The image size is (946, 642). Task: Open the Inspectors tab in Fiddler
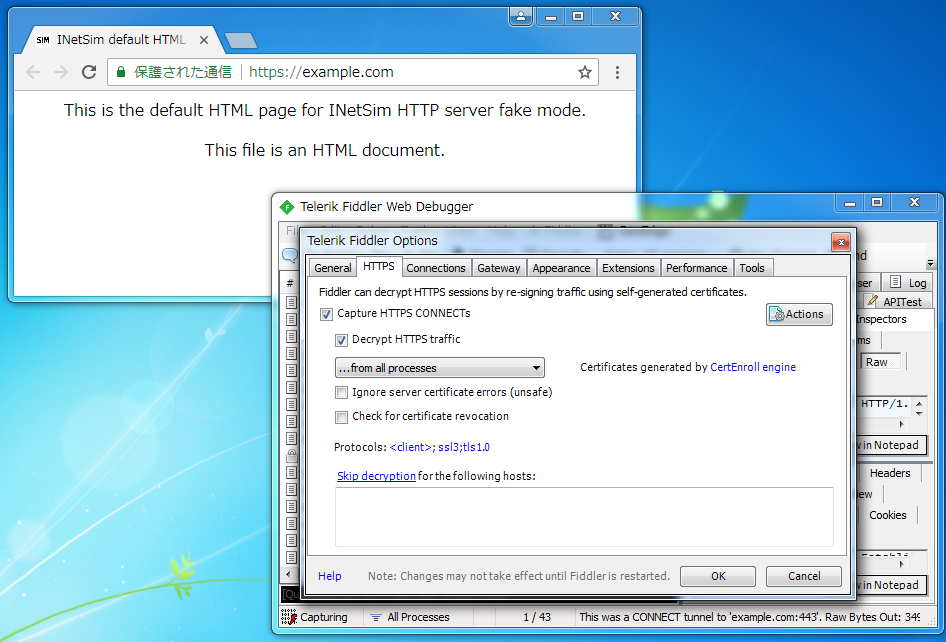[881, 319]
